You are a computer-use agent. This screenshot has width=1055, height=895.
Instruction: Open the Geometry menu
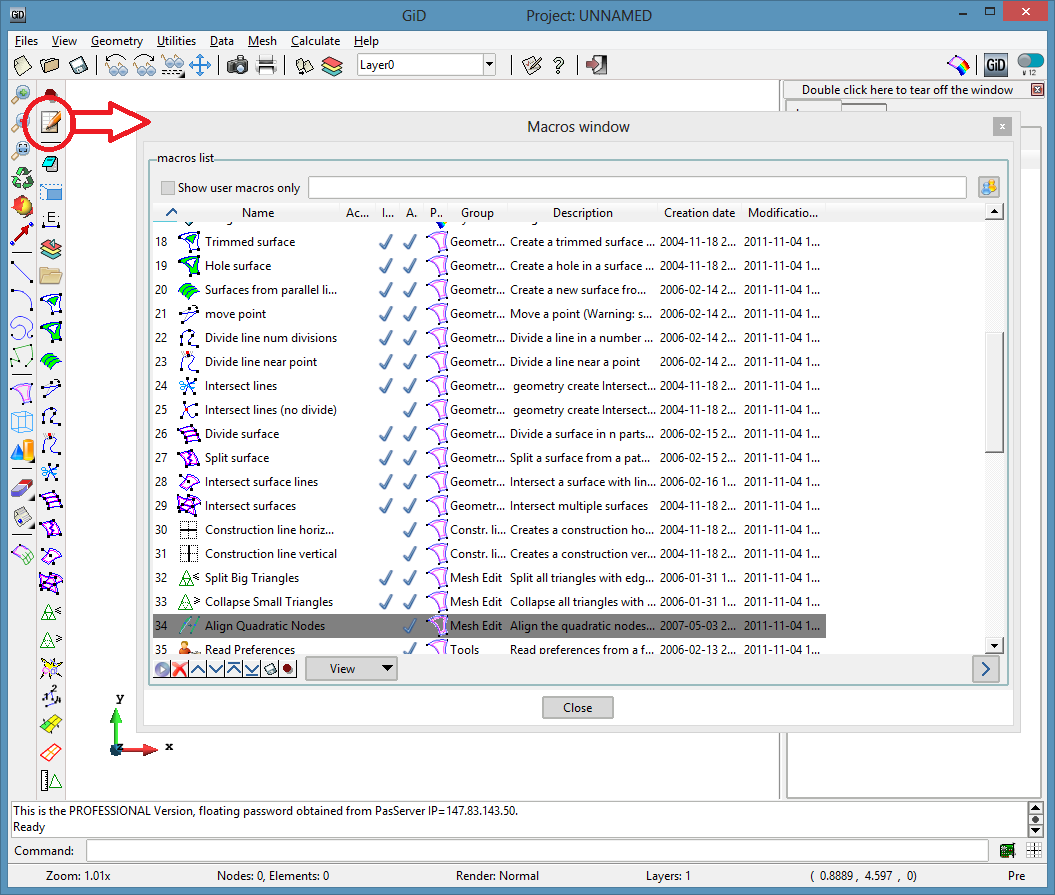pos(117,41)
